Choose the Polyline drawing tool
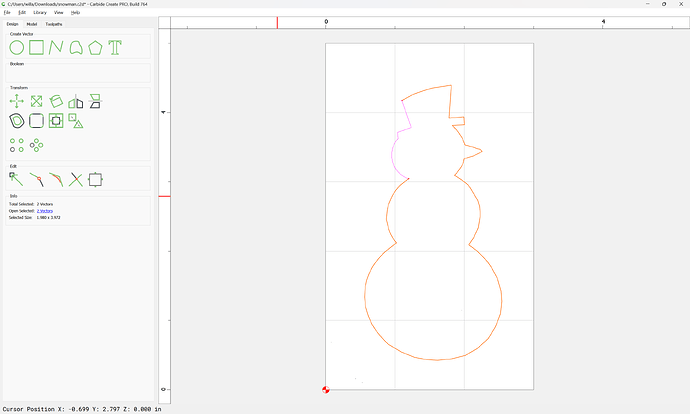Screen dimensions: 690x414 (56, 47)
